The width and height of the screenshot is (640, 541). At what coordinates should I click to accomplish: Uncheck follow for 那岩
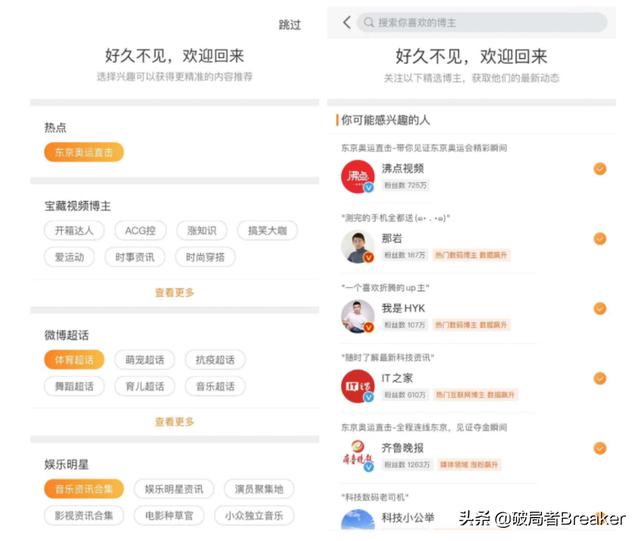point(600,238)
